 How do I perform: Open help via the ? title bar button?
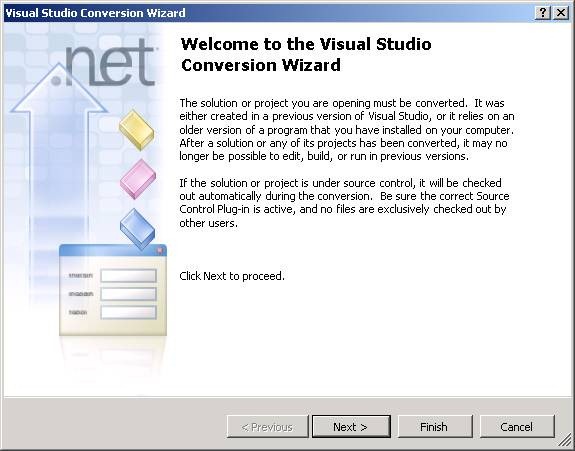543,13
